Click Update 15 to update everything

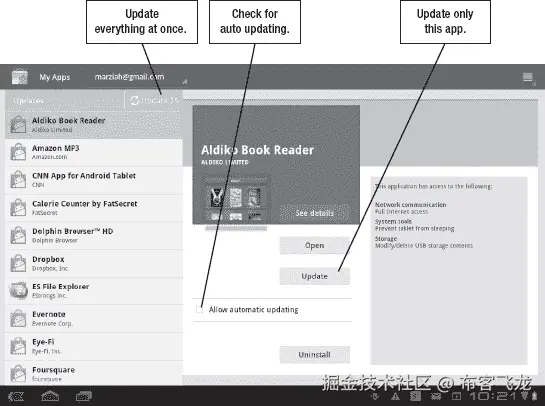[154, 100]
